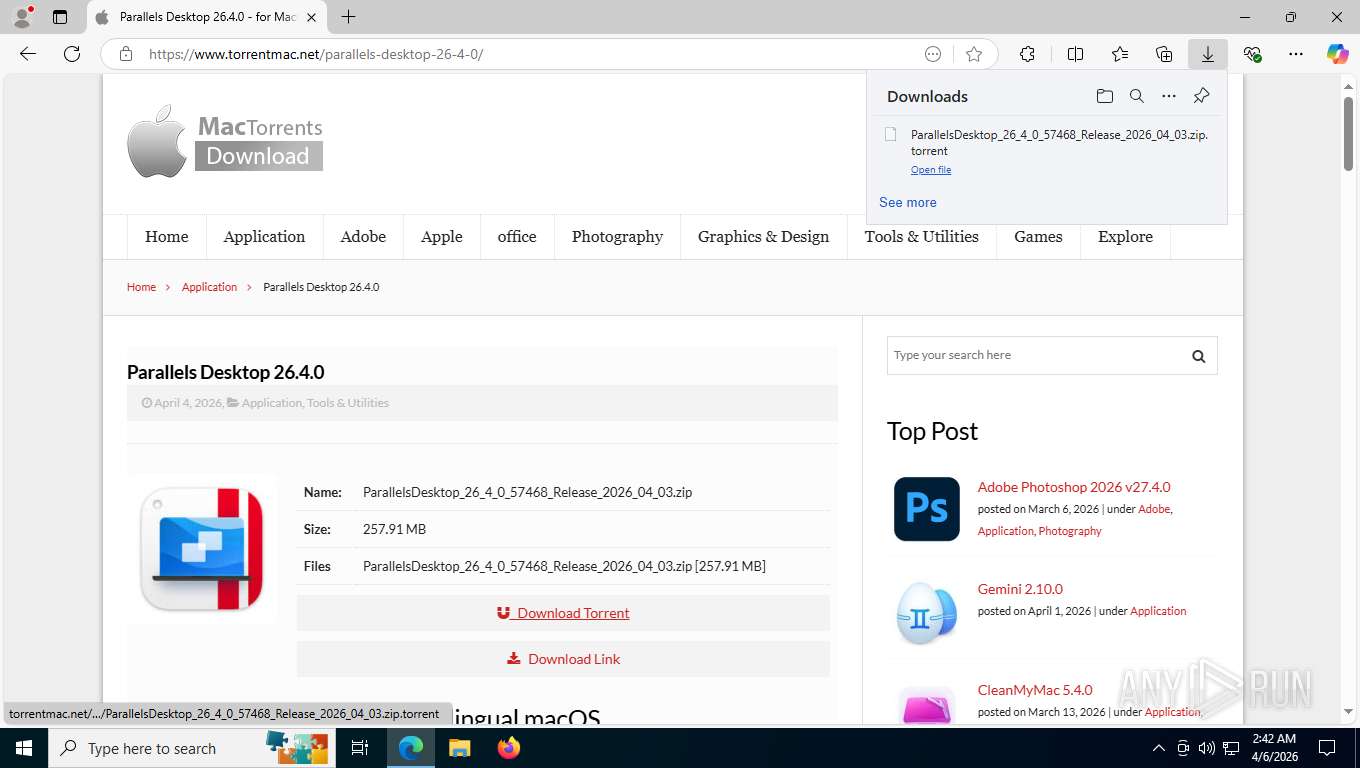Click See more in Downloads panel
Screen dimensions: 1360x768
click(x=908, y=202)
